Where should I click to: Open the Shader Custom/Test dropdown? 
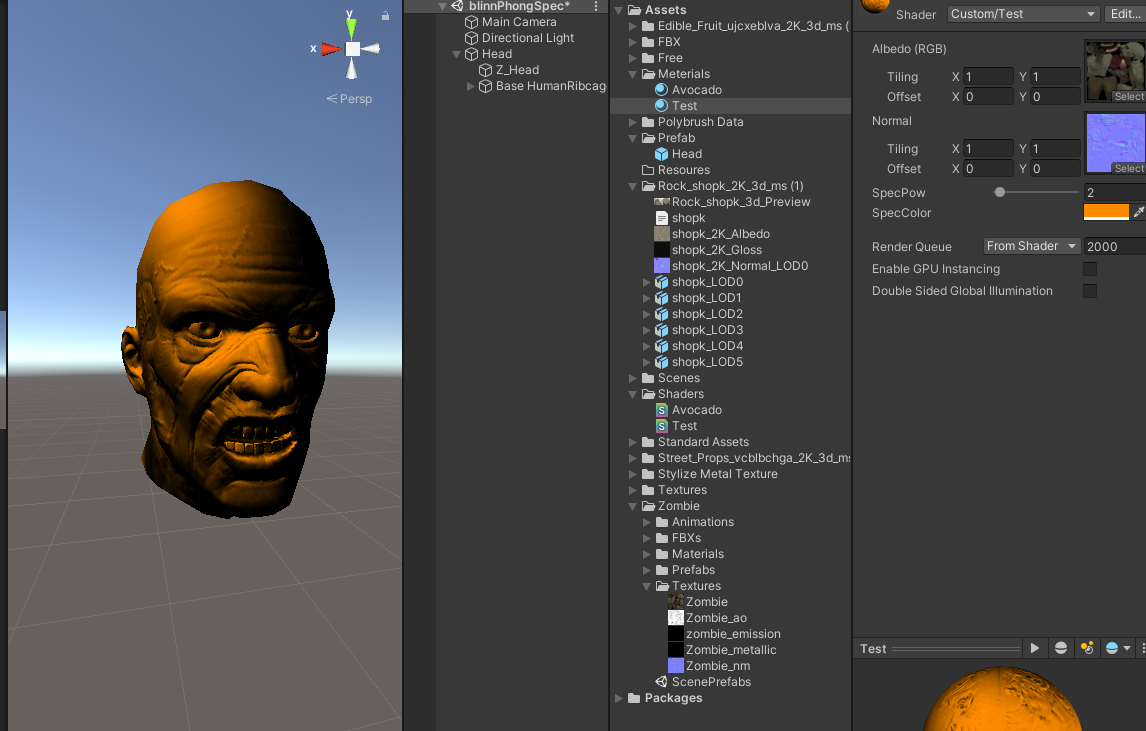[1022, 14]
